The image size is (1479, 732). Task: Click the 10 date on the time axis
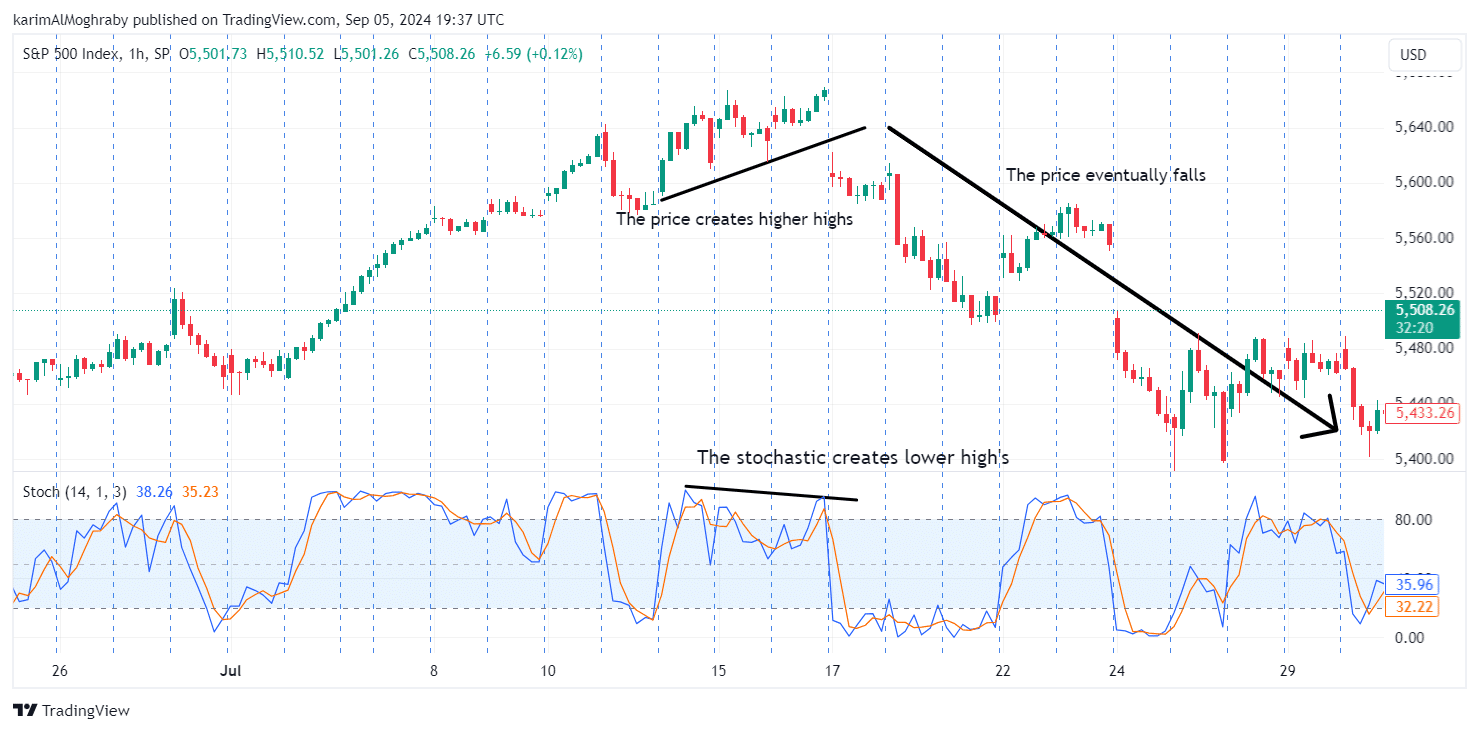click(x=546, y=670)
